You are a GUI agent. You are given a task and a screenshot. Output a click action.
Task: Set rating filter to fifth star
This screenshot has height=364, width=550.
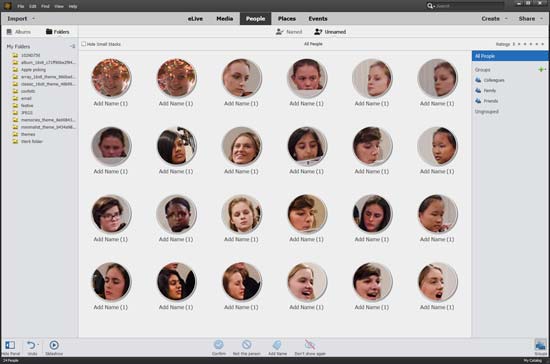(x=542, y=44)
